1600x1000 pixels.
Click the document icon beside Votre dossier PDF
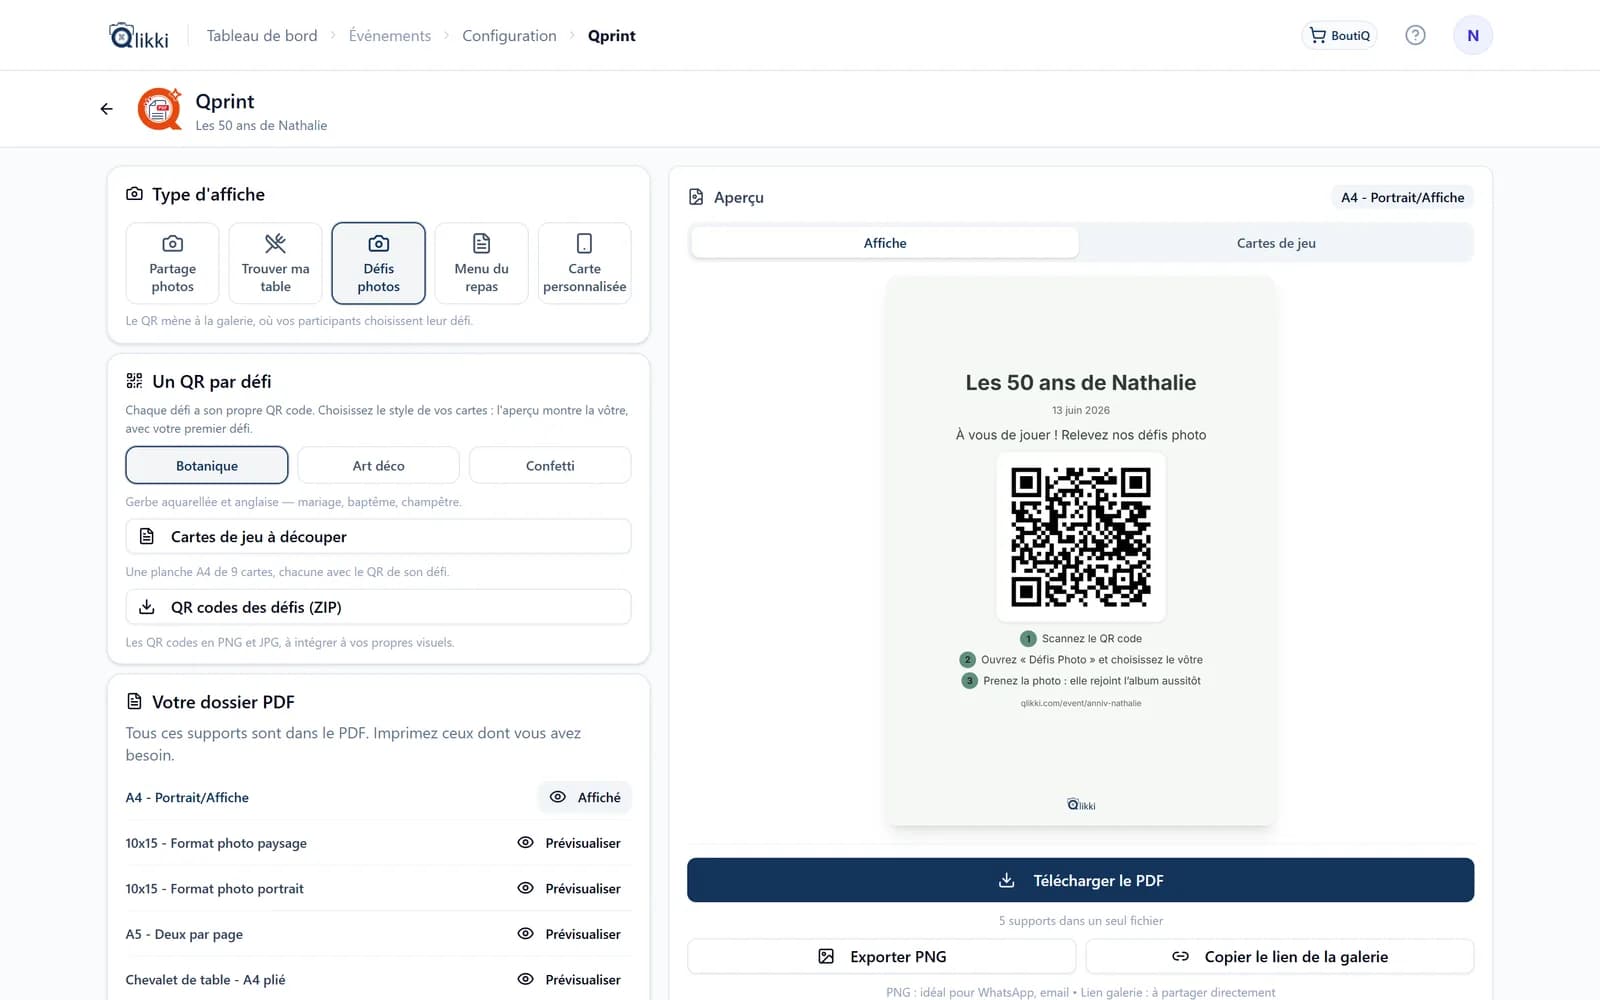134,702
